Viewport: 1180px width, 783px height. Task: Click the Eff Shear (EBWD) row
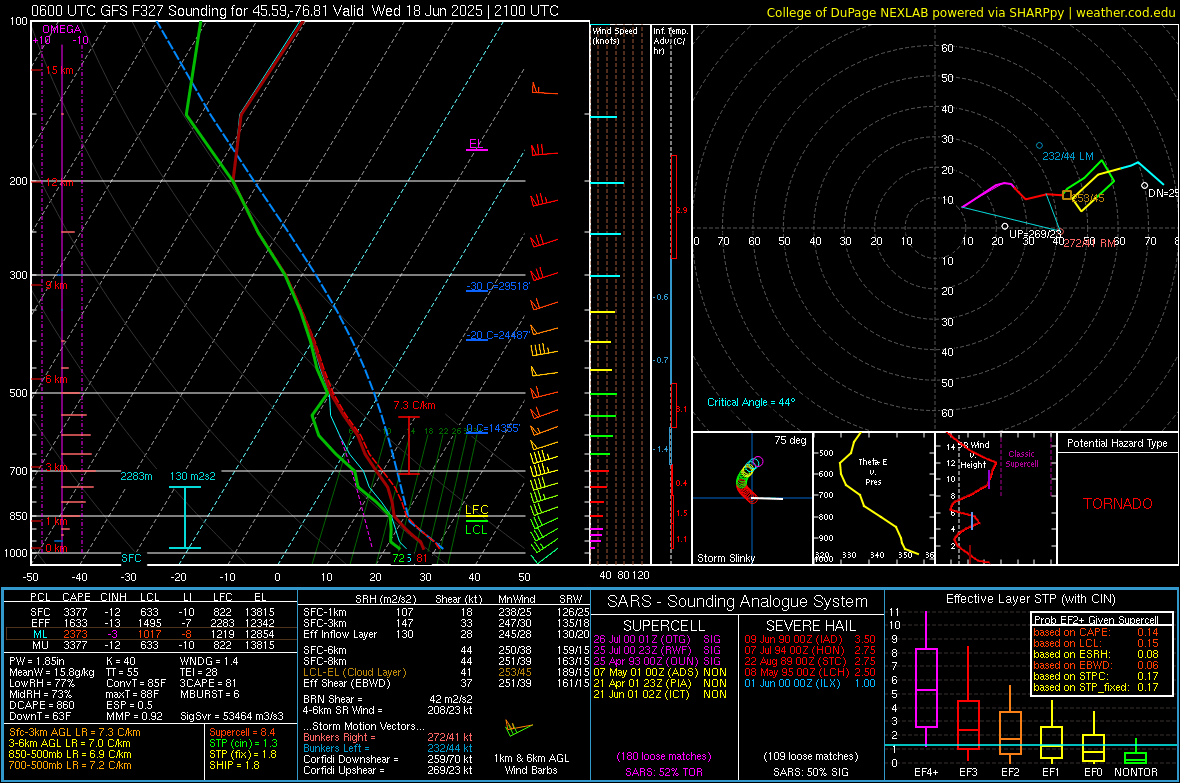point(446,683)
